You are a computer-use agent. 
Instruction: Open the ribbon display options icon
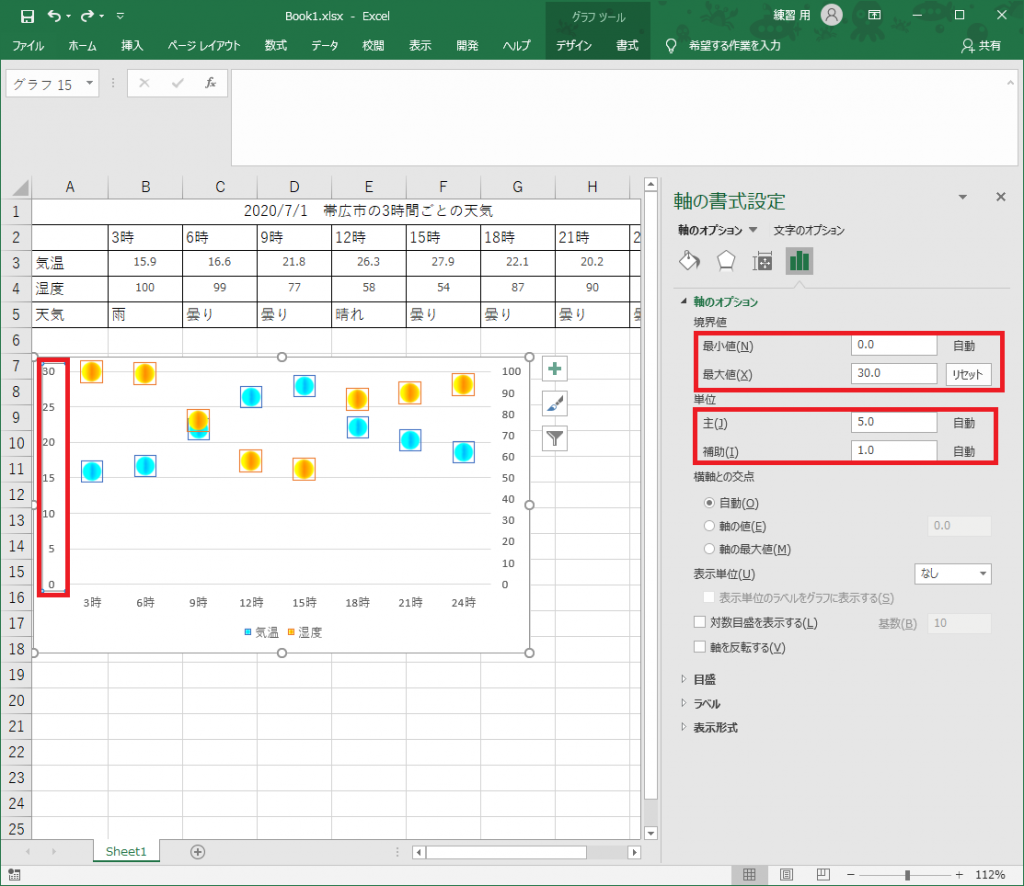tap(874, 15)
